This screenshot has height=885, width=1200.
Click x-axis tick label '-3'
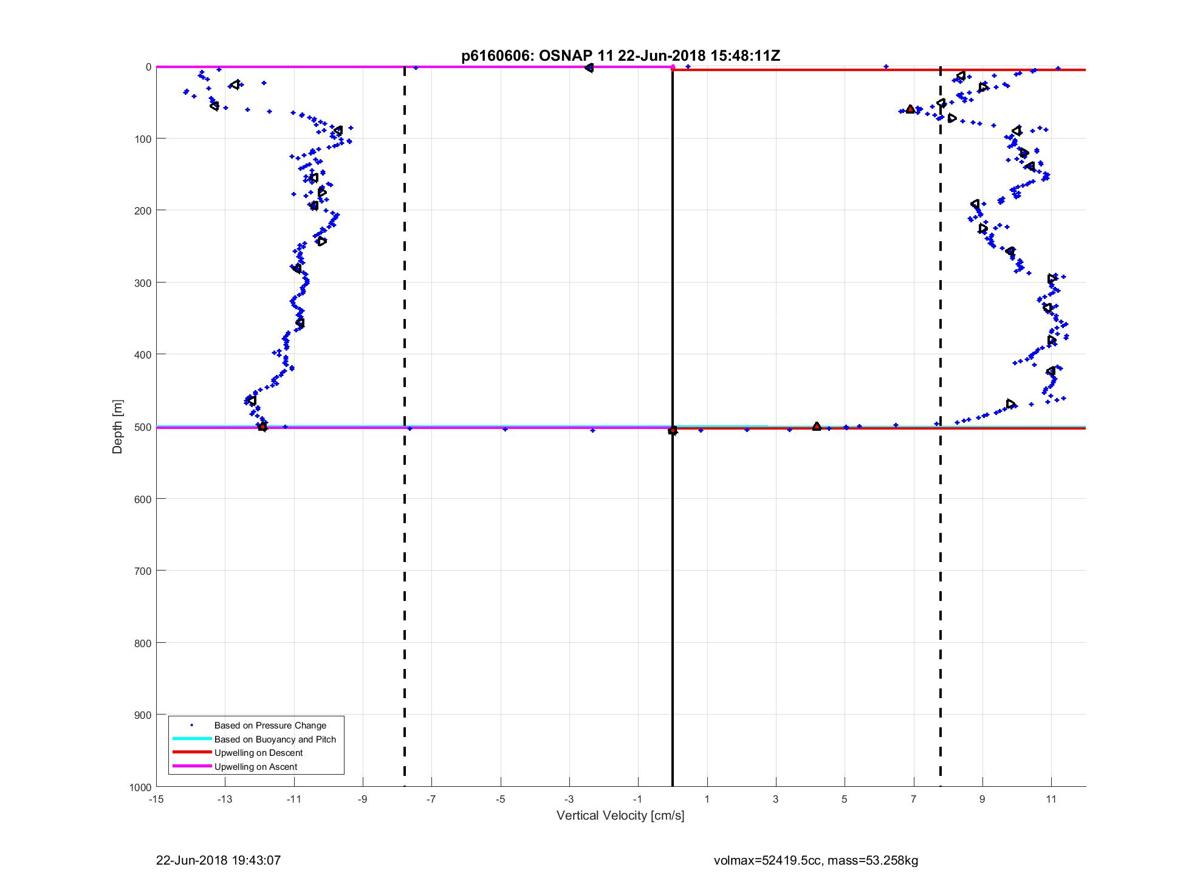(570, 799)
